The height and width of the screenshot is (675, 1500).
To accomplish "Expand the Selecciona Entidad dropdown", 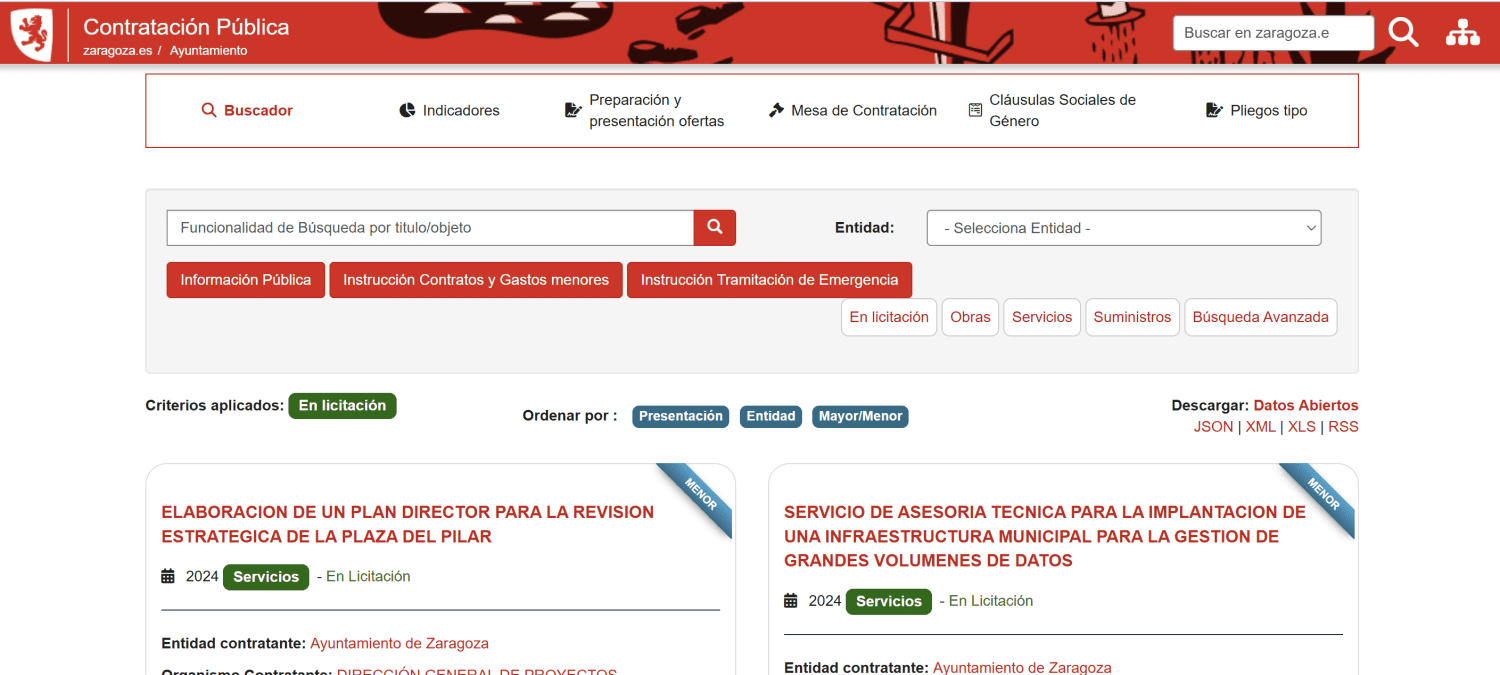I will point(1123,228).
